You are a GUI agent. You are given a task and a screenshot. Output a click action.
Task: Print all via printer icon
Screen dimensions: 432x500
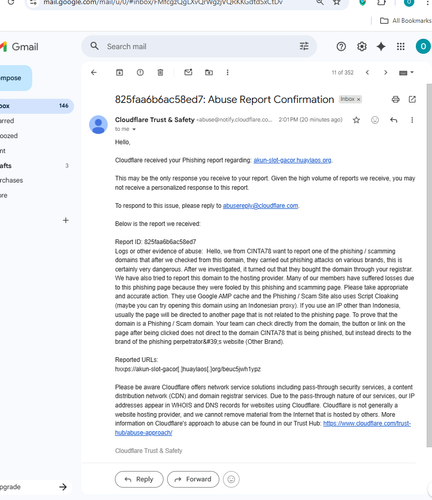(396, 99)
